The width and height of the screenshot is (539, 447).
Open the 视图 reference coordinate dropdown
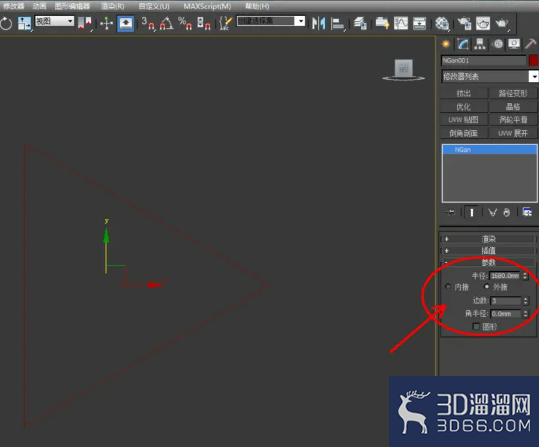[x=54, y=21]
